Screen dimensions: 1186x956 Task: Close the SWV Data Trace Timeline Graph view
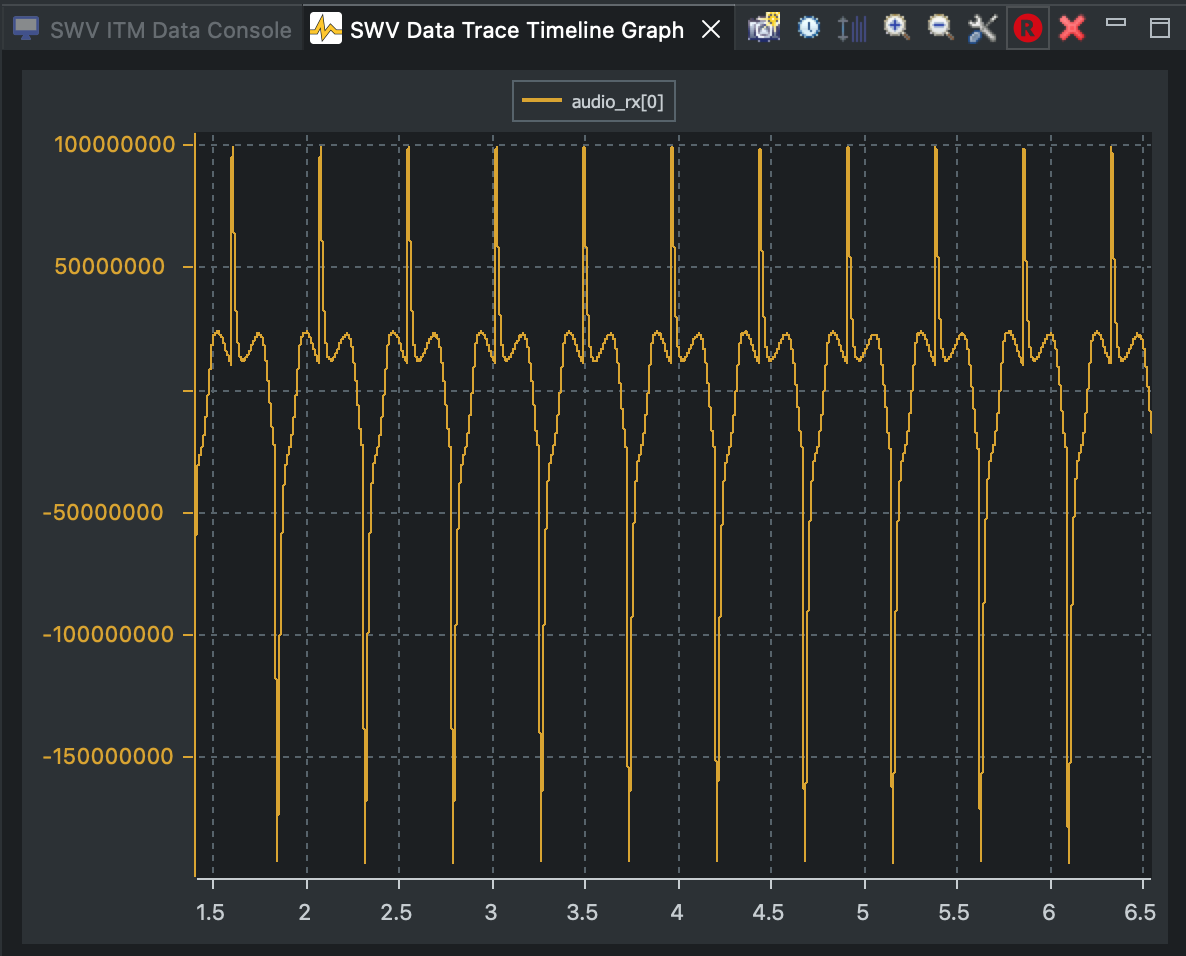point(711,29)
